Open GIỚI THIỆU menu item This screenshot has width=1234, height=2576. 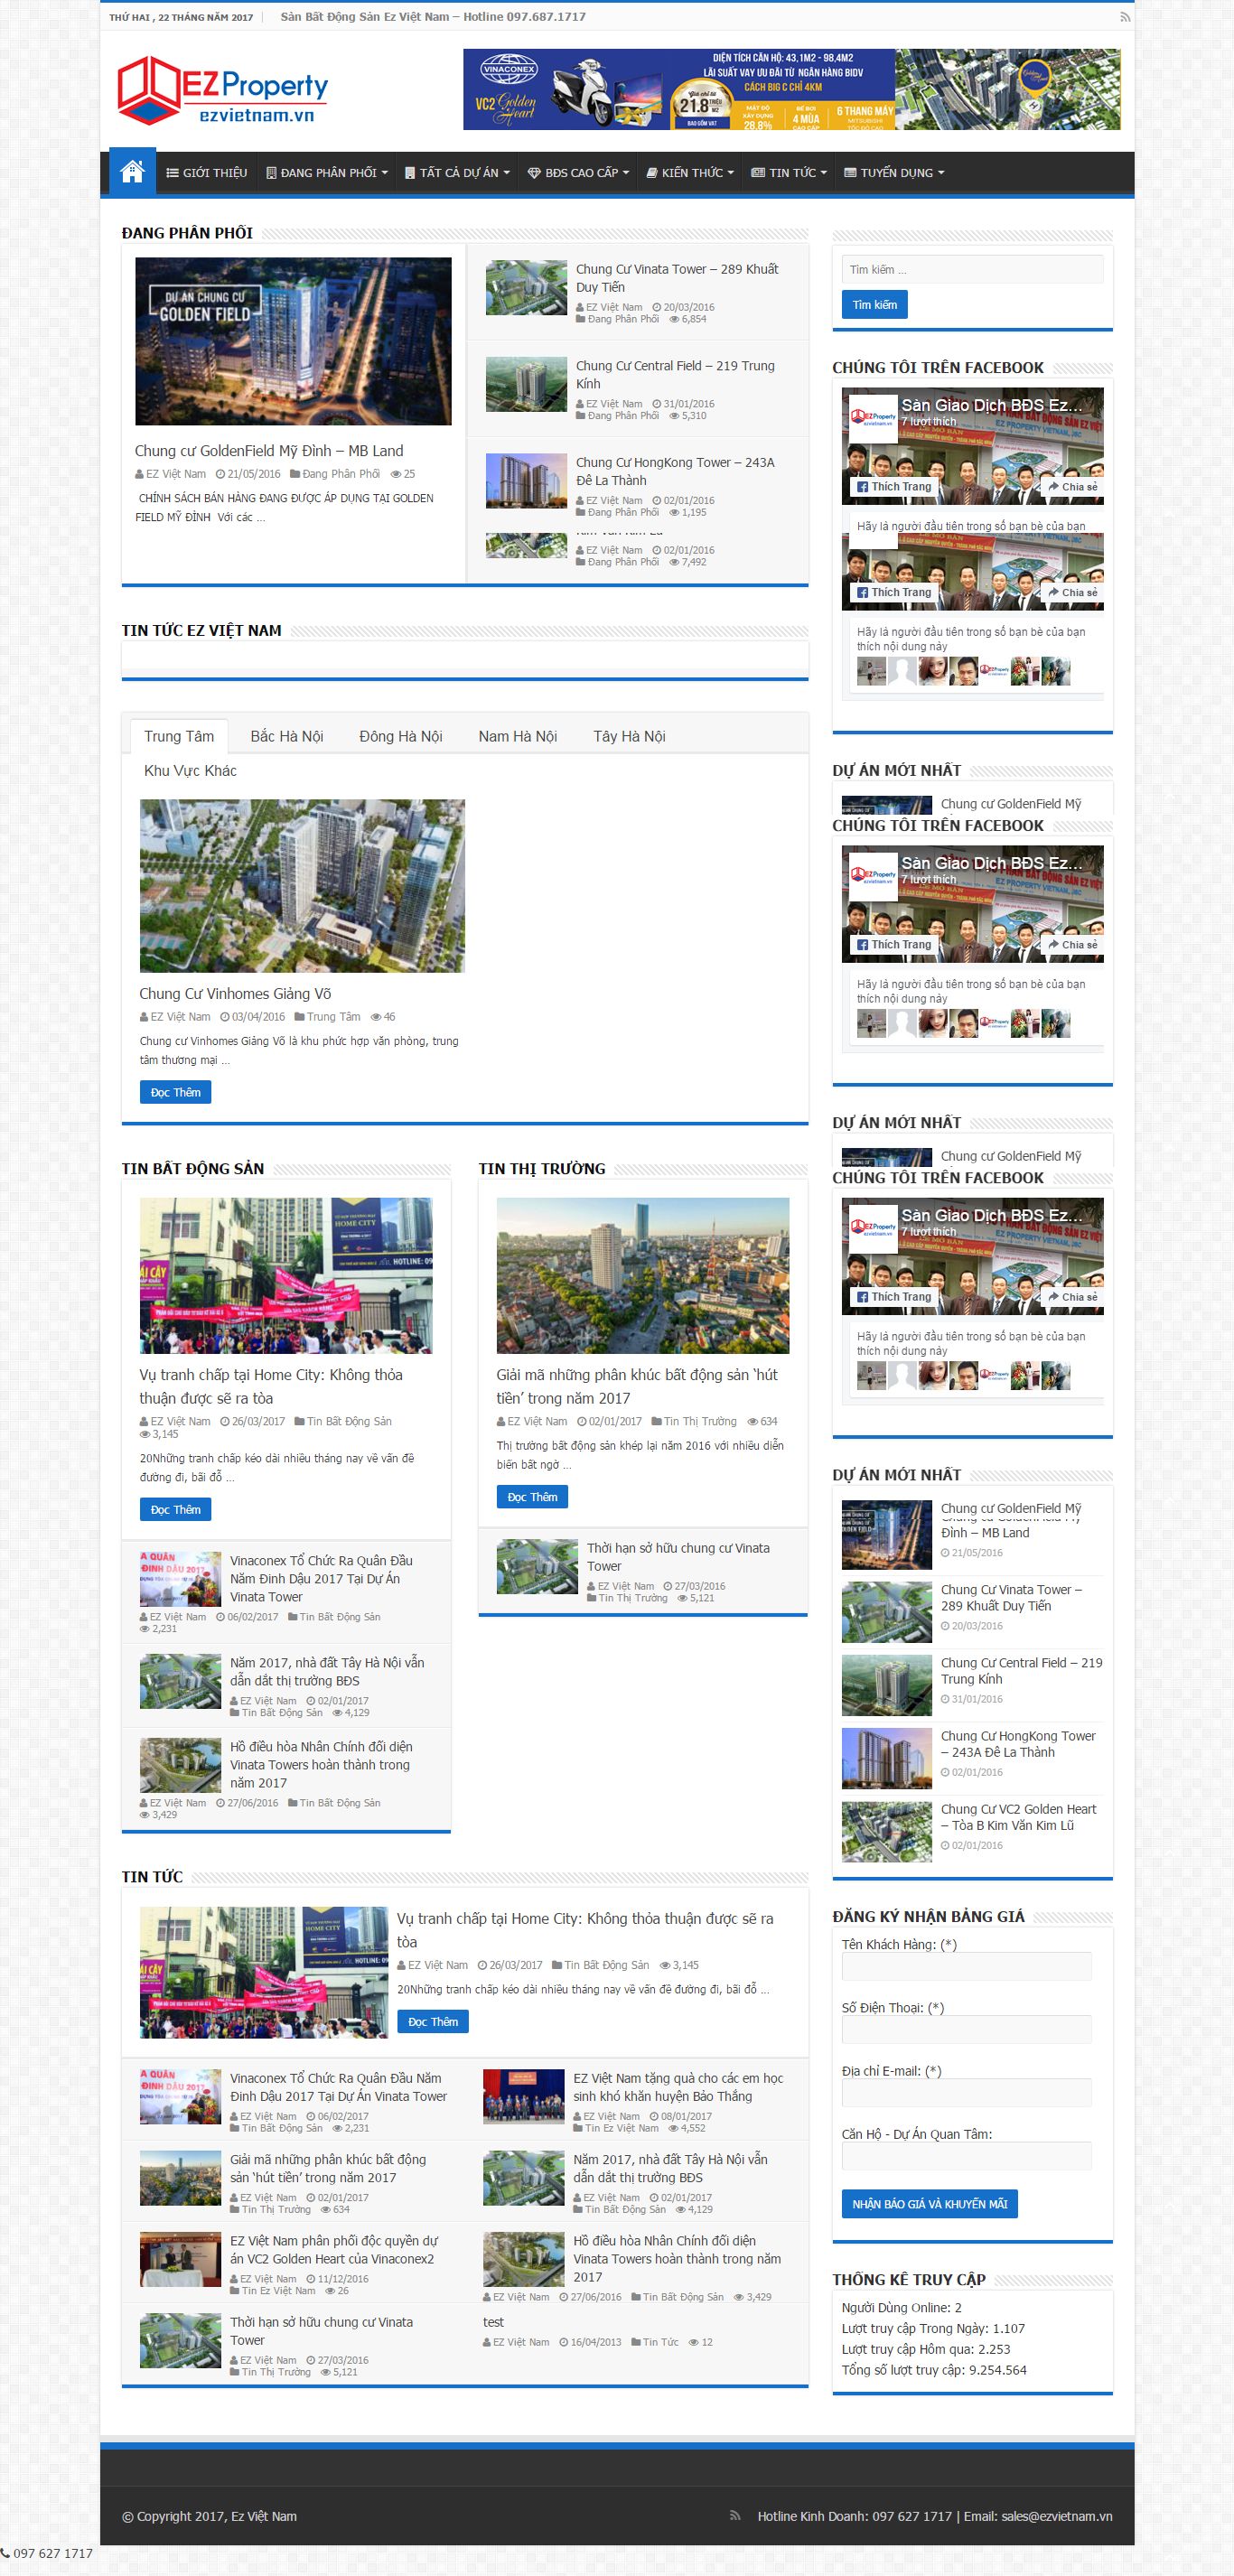(206, 173)
